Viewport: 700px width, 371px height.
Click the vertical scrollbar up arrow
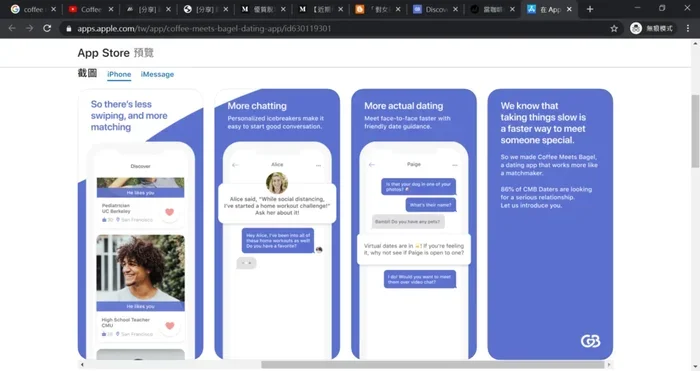coord(695,43)
